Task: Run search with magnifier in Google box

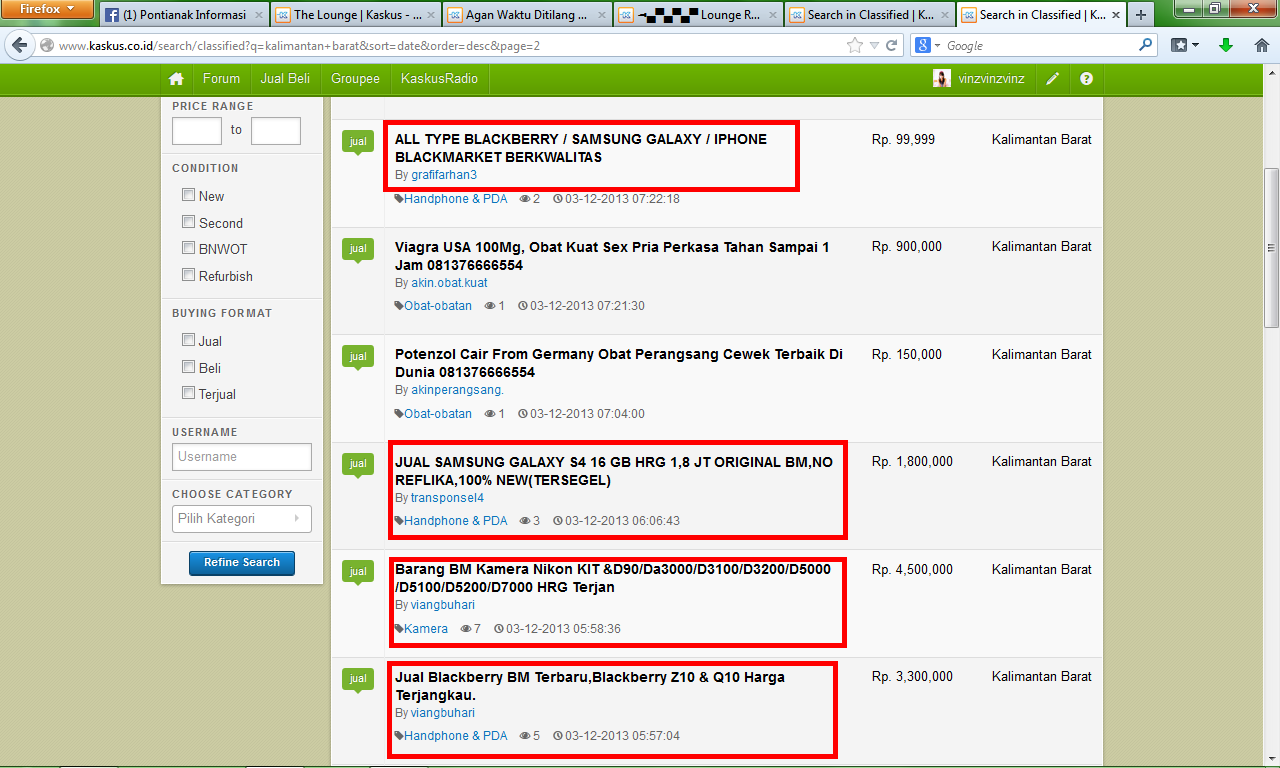Action: pyautogui.click(x=1146, y=45)
